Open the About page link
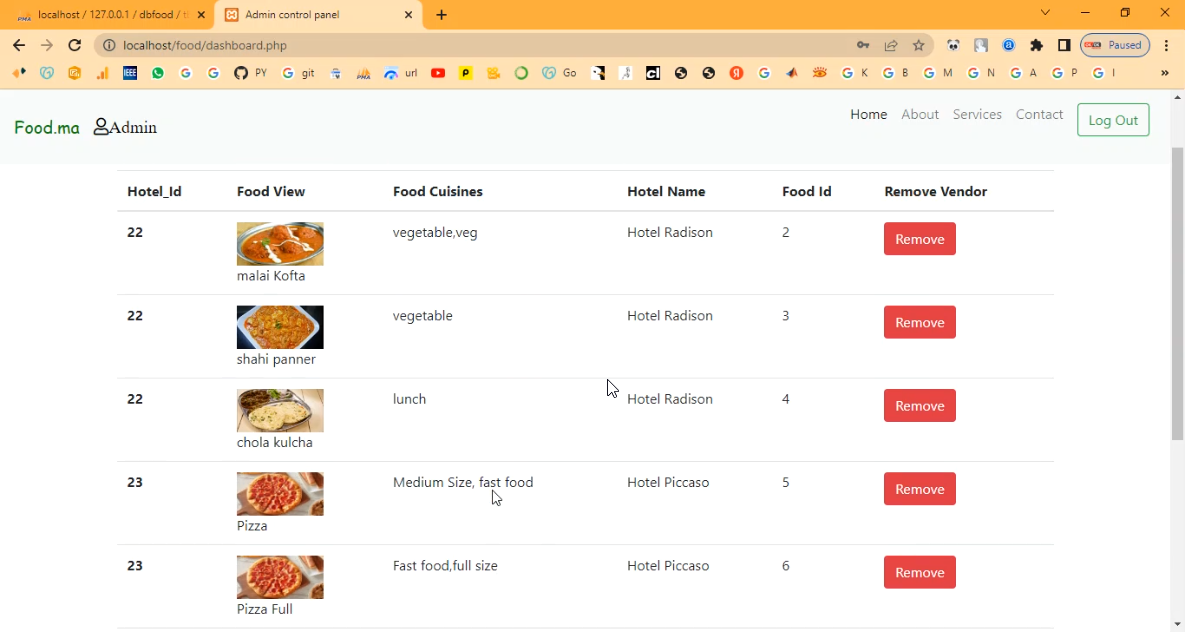The width and height of the screenshot is (1185, 632). point(919,115)
